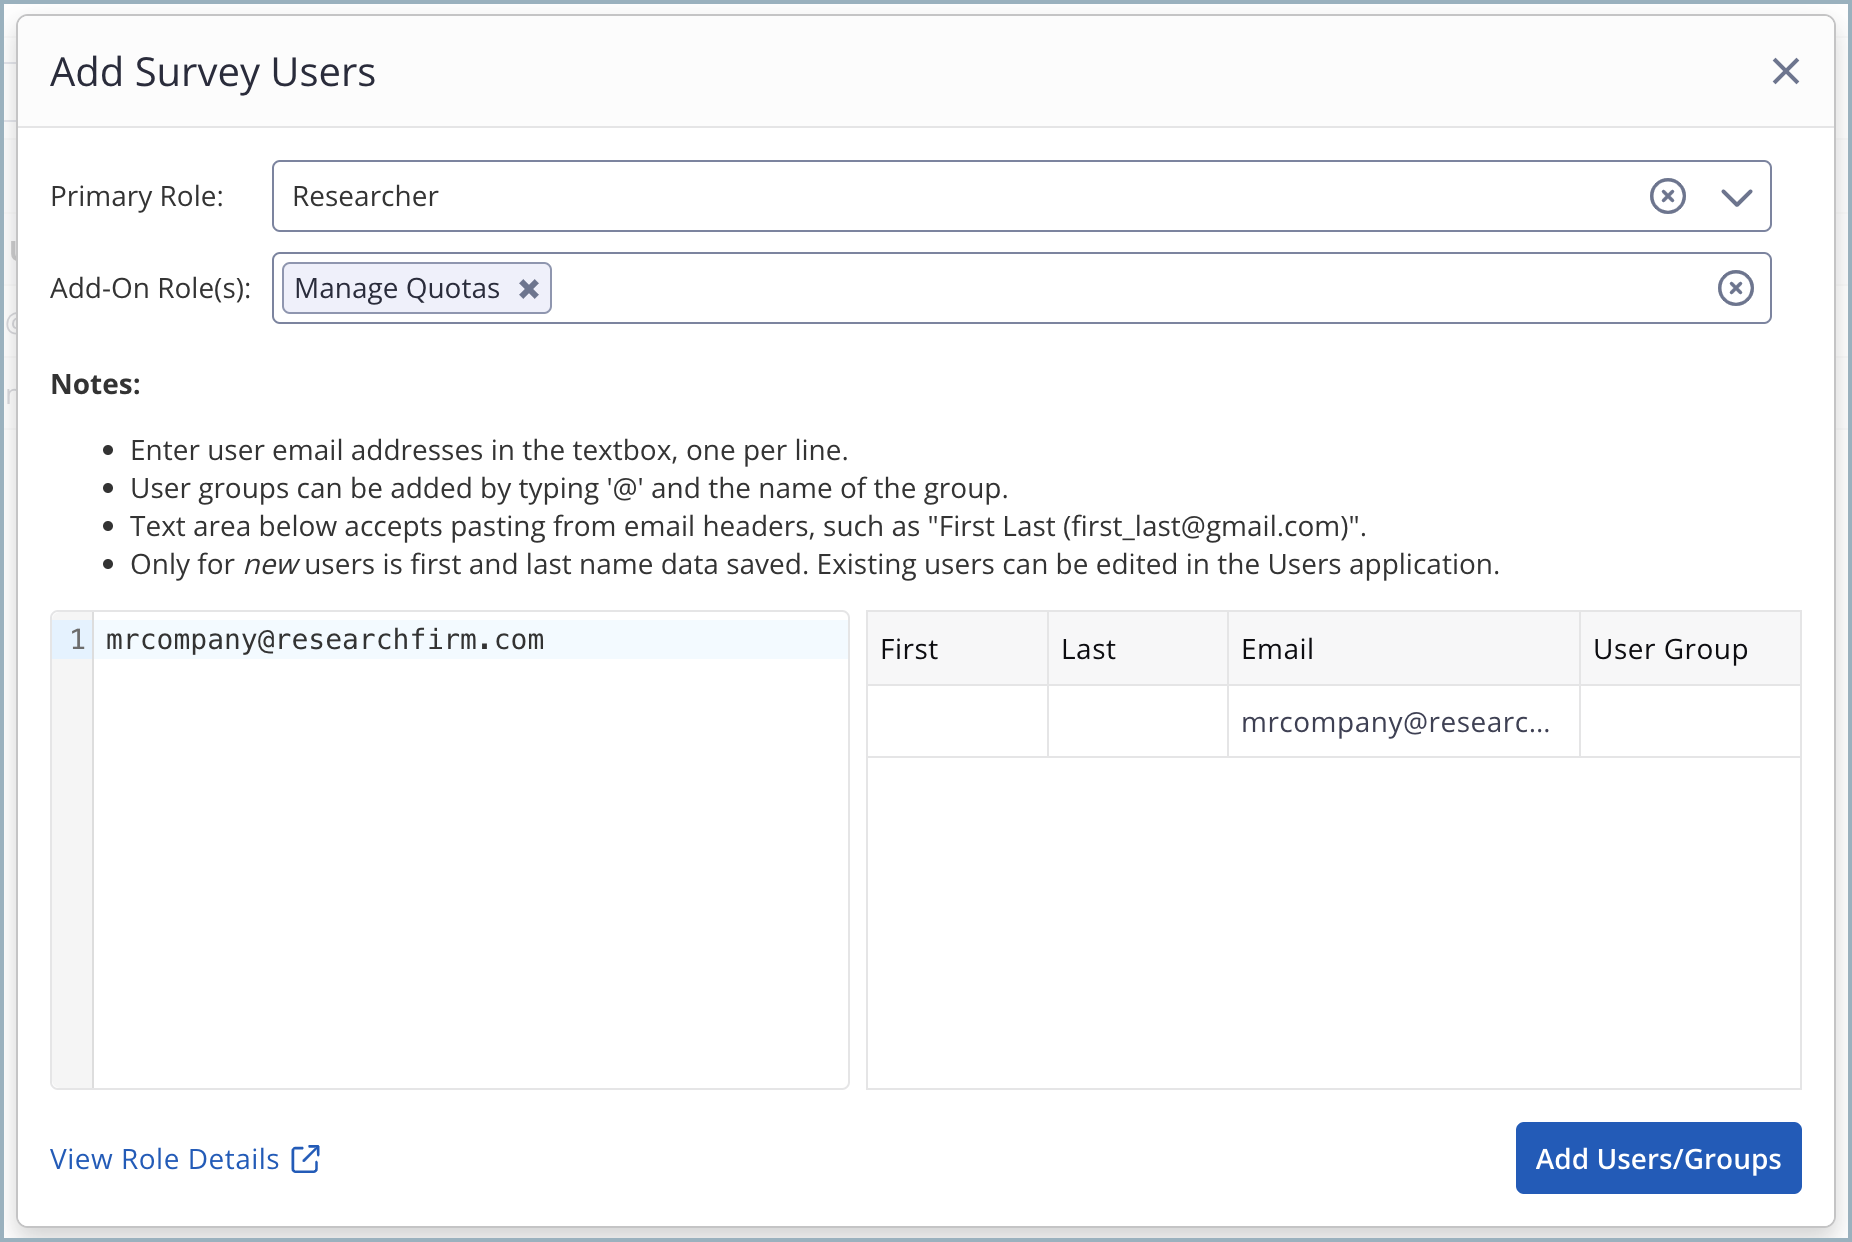Expand the Primary Role dropdown
The width and height of the screenshot is (1852, 1242).
(1738, 196)
